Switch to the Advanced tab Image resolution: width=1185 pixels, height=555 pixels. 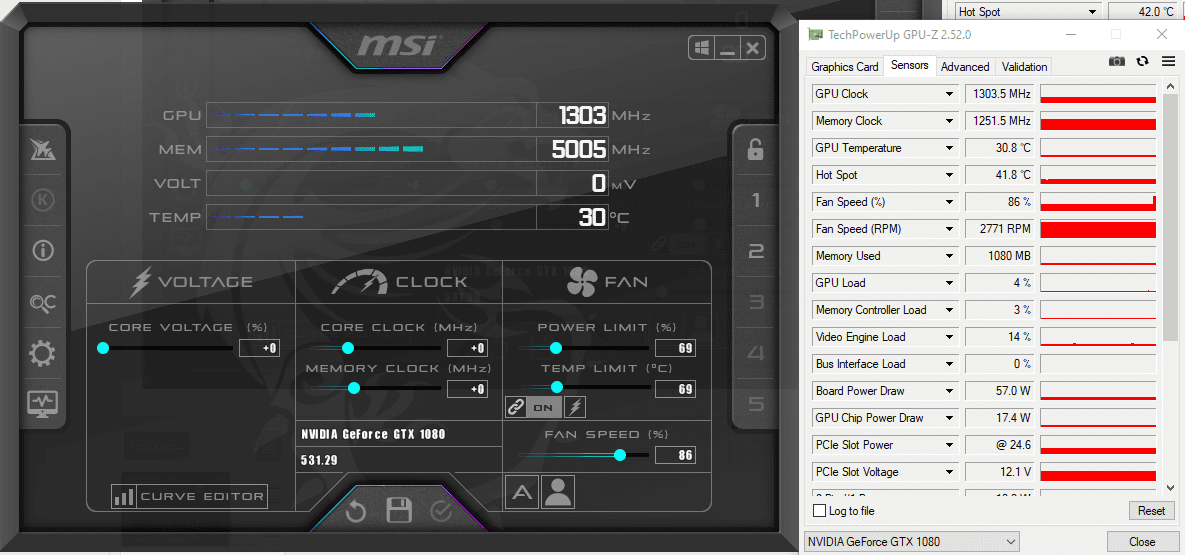[x=965, y=67]
